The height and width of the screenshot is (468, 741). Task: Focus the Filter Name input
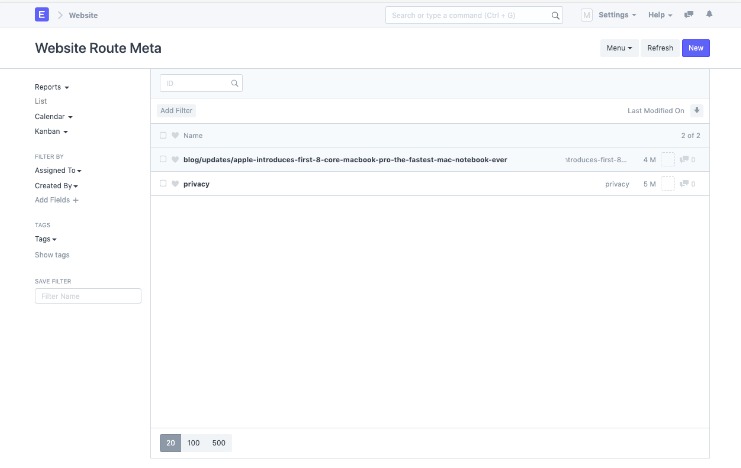tap(88, 296)
